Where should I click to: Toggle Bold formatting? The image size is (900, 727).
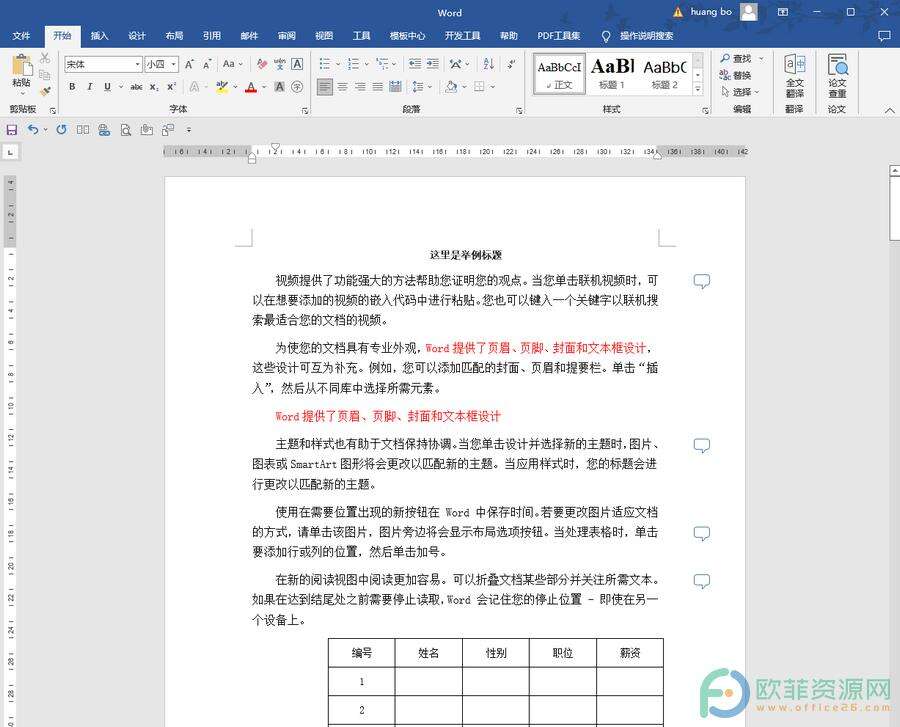point(72,87)
